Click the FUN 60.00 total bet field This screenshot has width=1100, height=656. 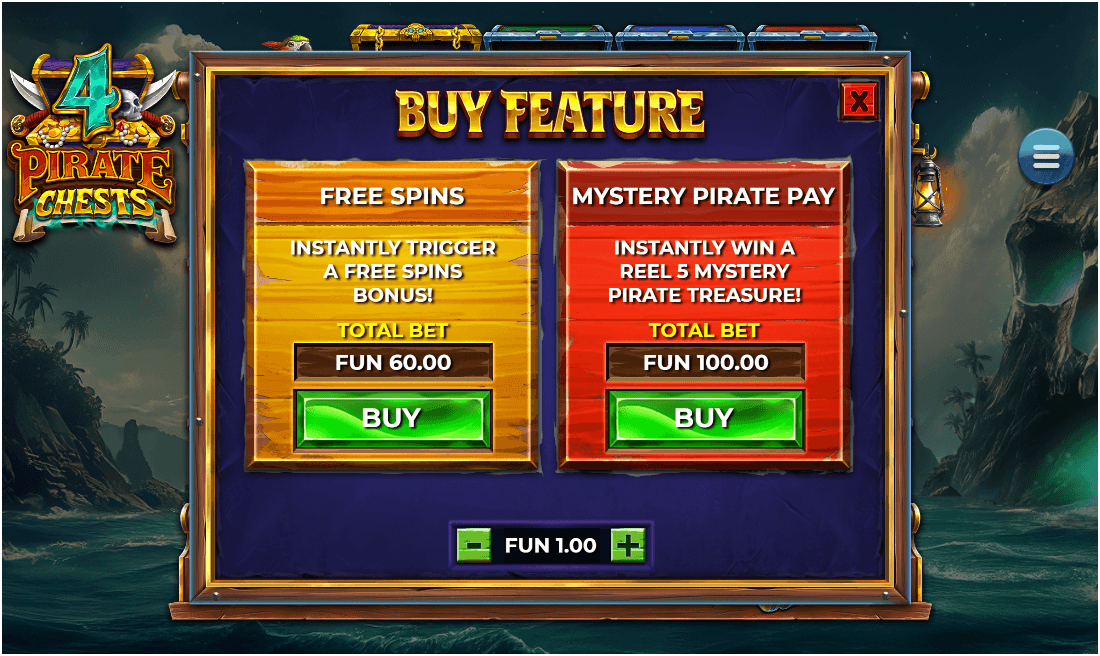(x=393, y=362)
